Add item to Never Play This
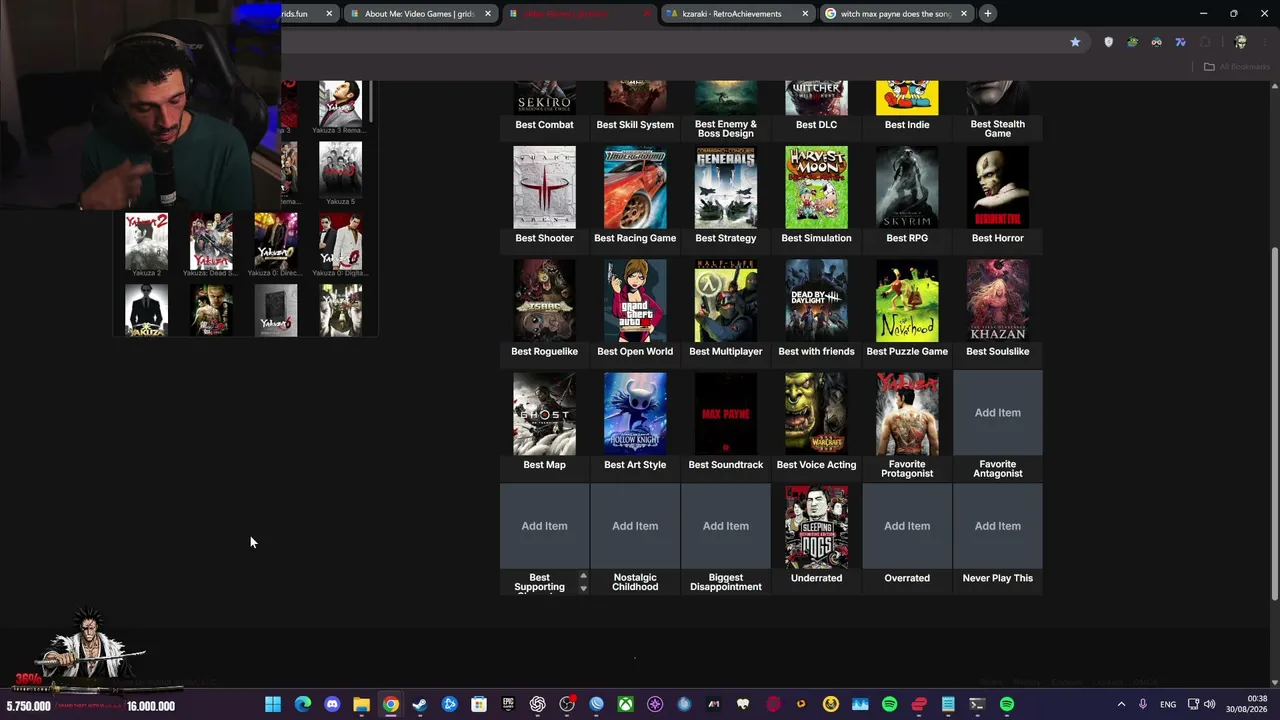This screenshot has width=1280, height=720. pos(998,526)
